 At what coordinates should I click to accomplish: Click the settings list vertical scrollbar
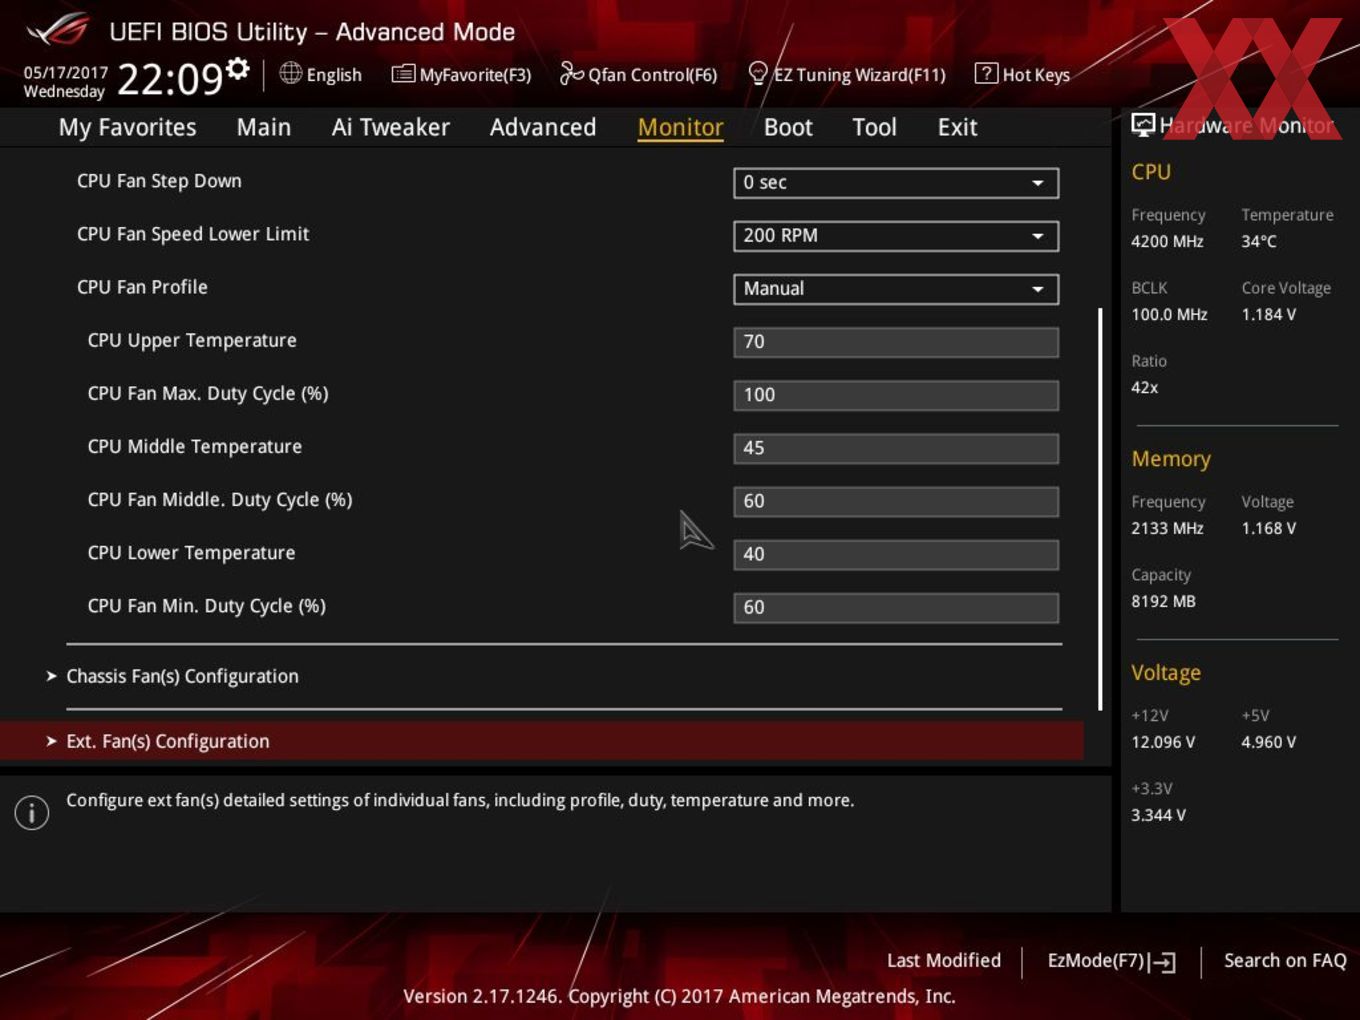coord(1100,509)
